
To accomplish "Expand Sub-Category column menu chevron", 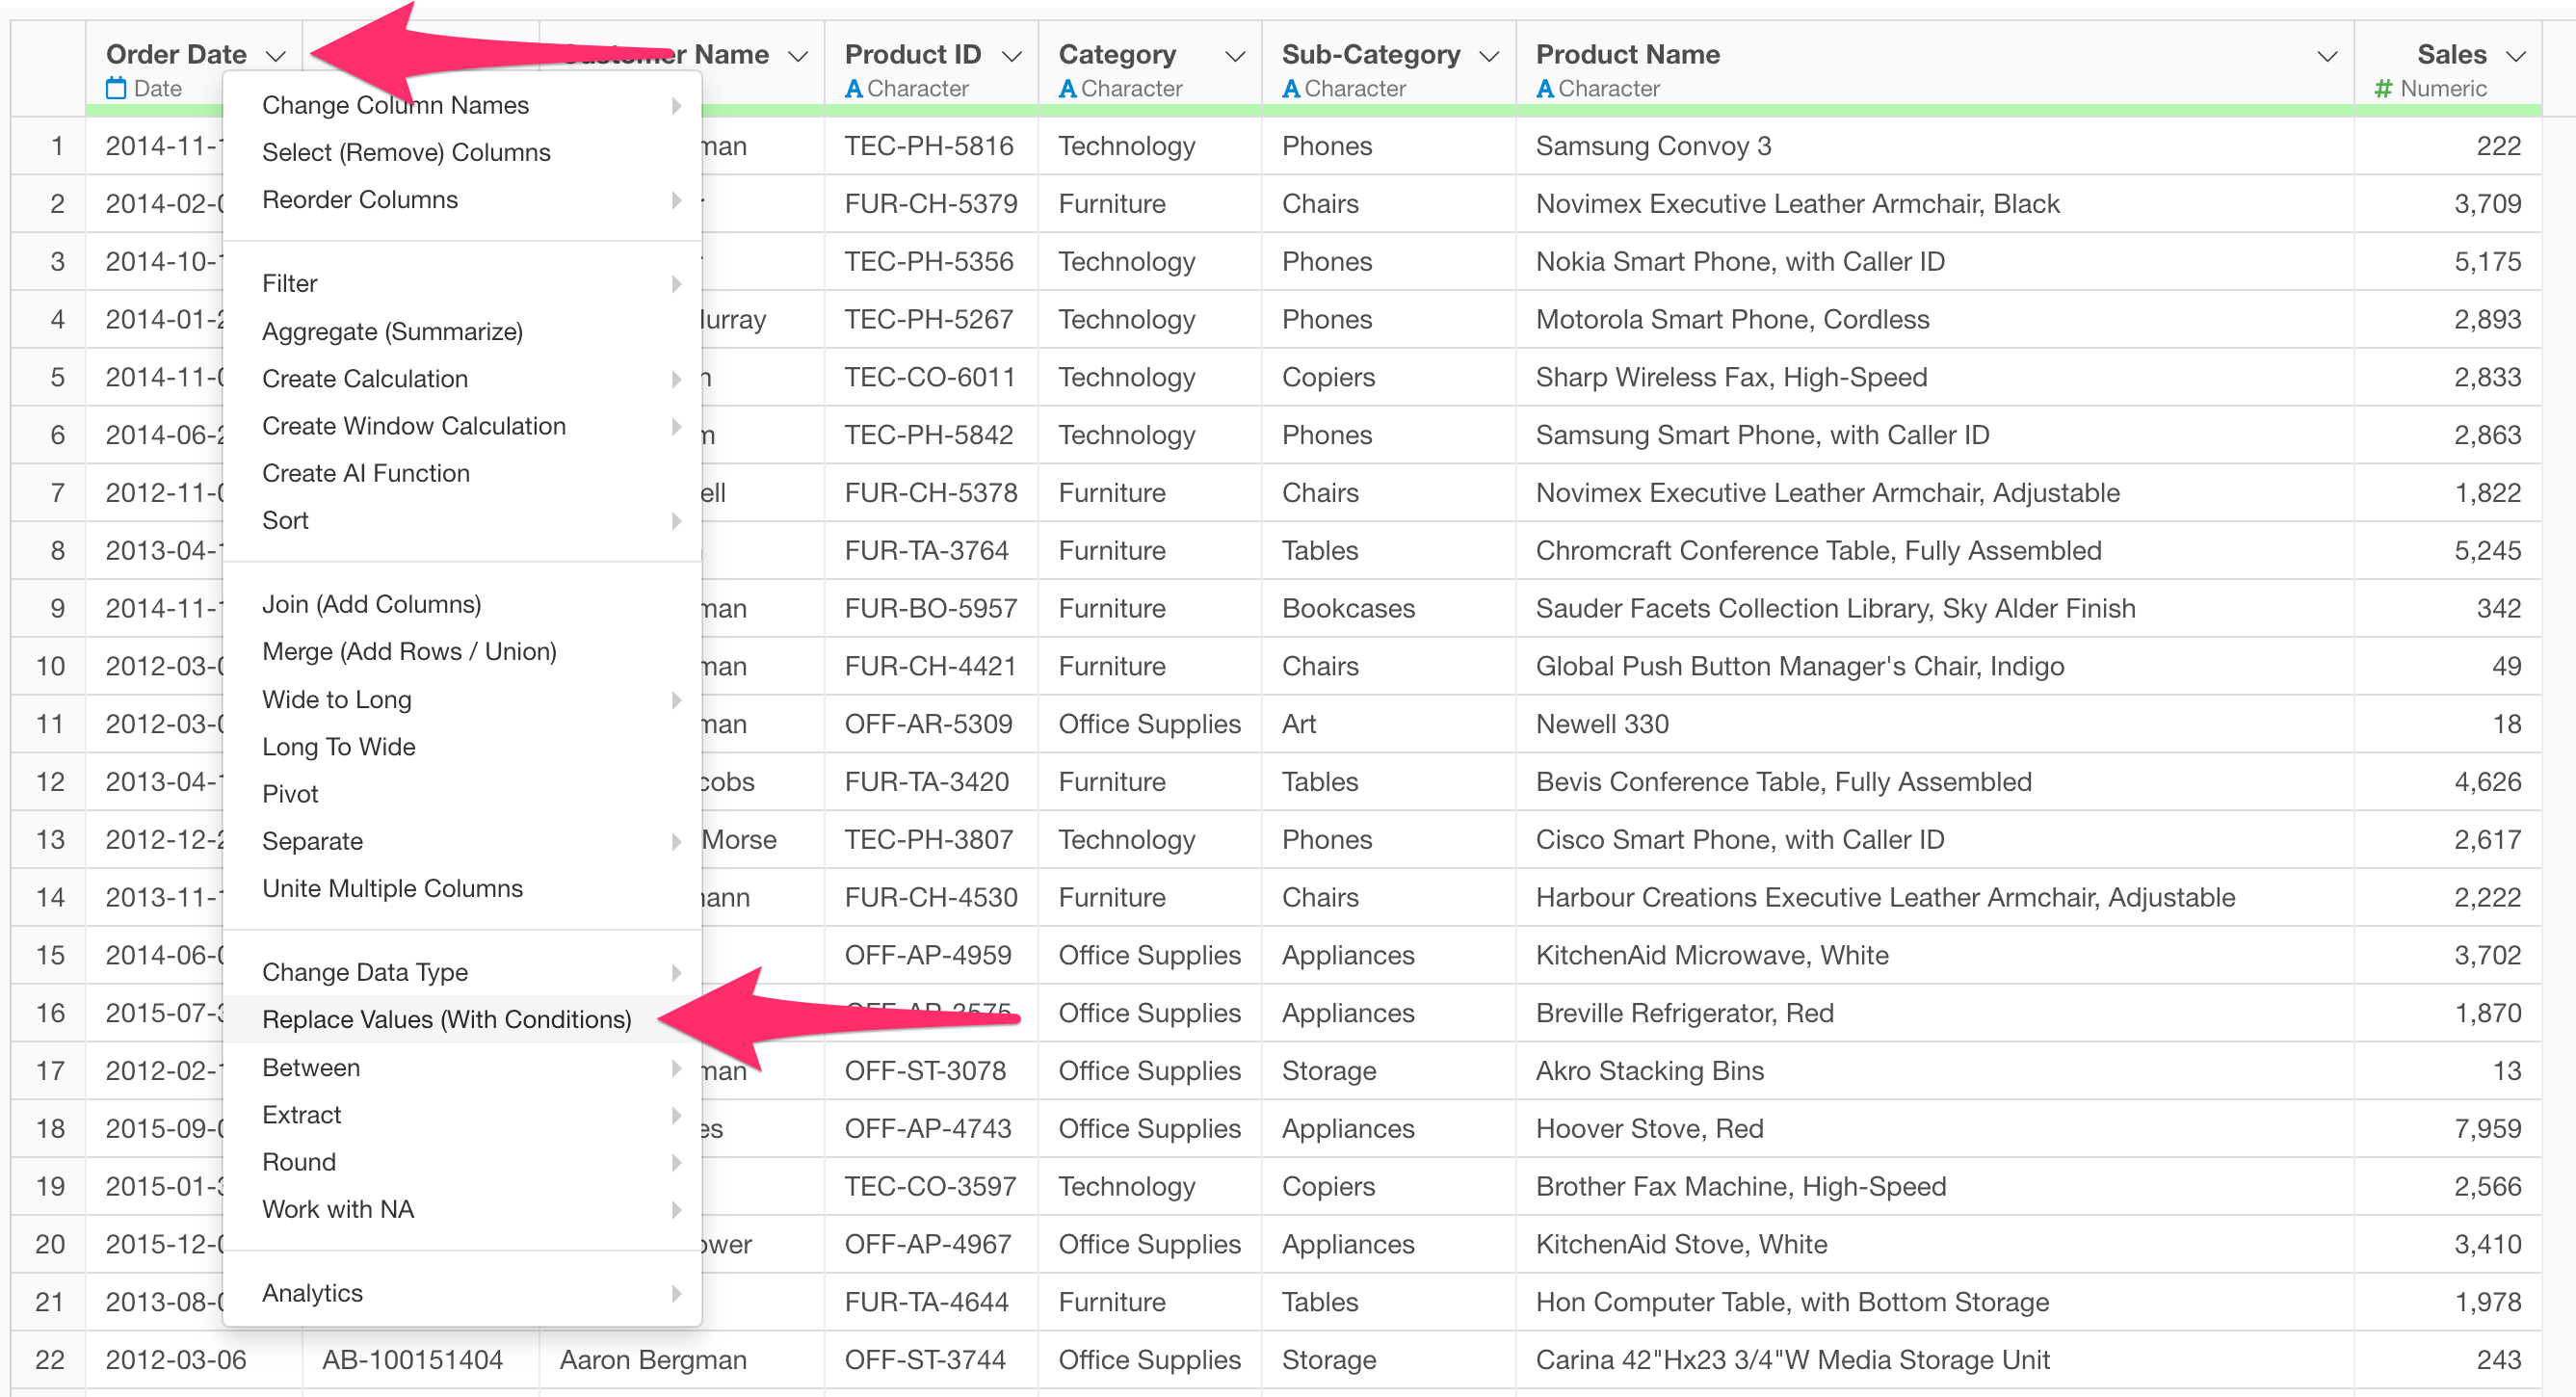I will [1489, 56].
